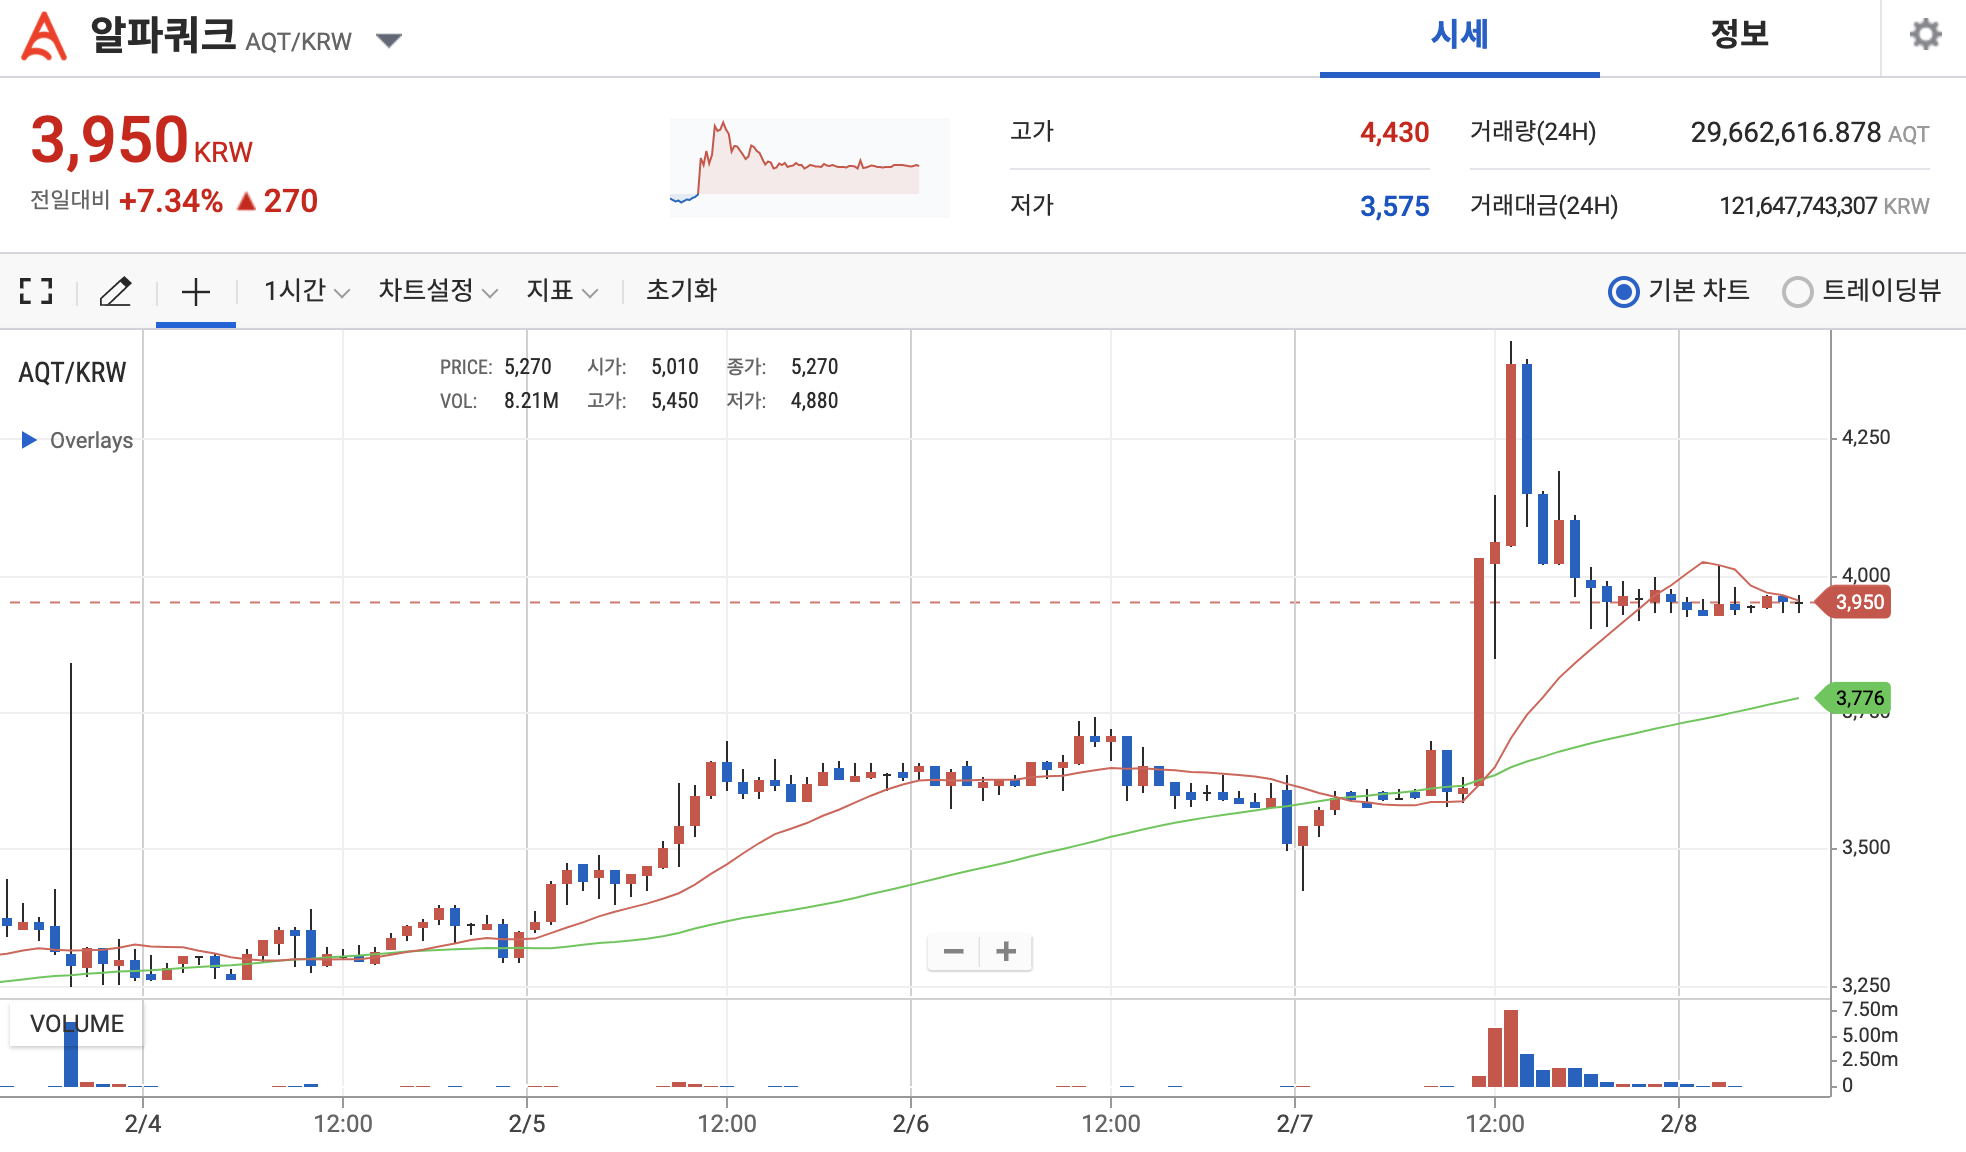
Task: Open the 차트설정 dropdown
Action: 437,291
